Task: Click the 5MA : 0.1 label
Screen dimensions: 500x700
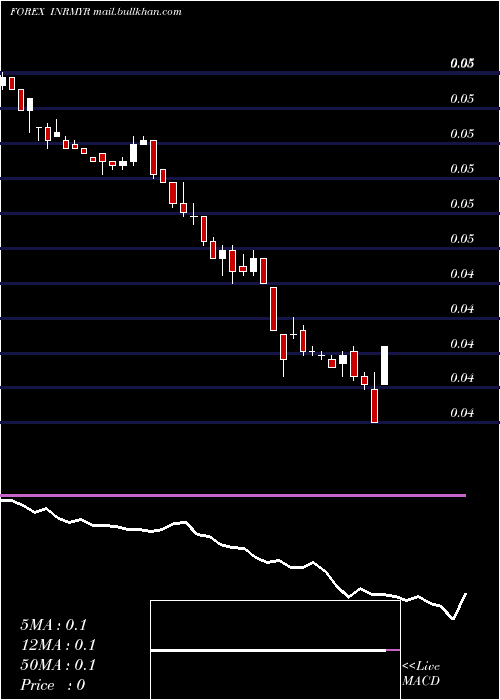Action: click(53, 625)
